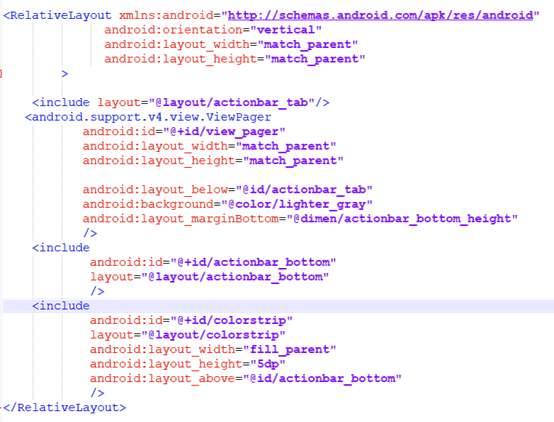Click the layout_below @id/actionbar_tab value

(304, 190)
